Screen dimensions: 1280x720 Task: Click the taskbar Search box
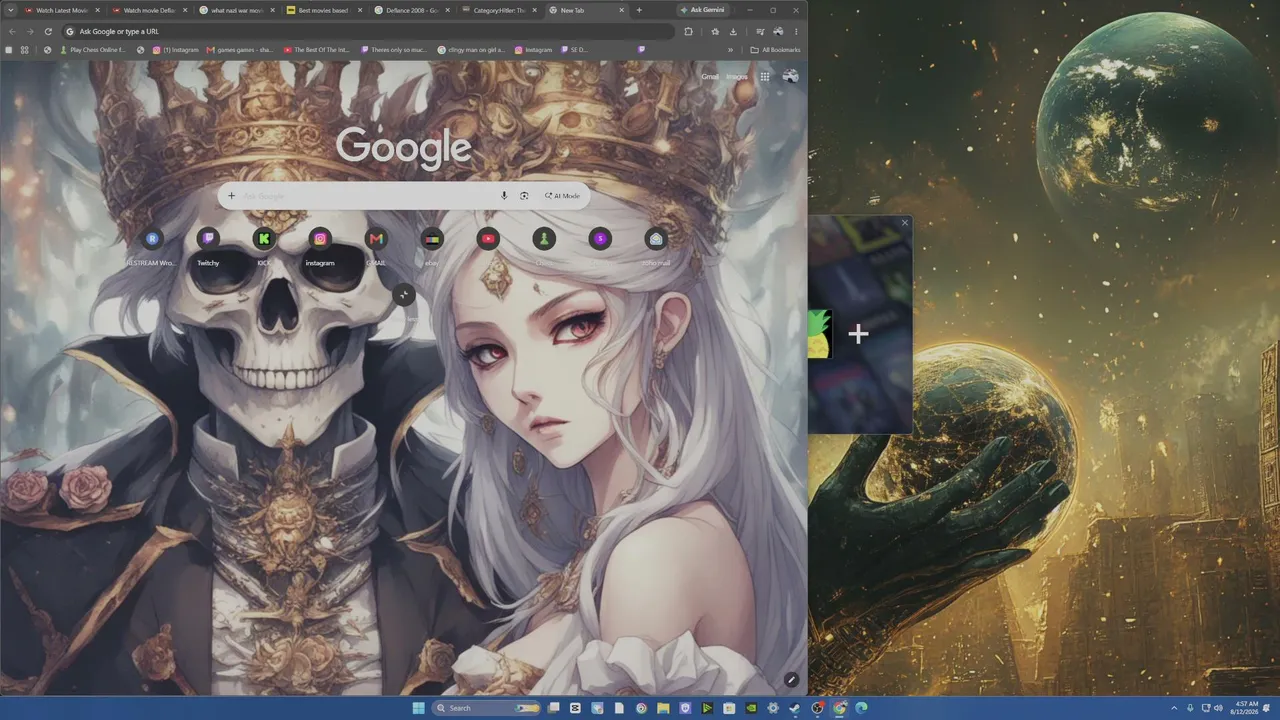click(485, 708)
